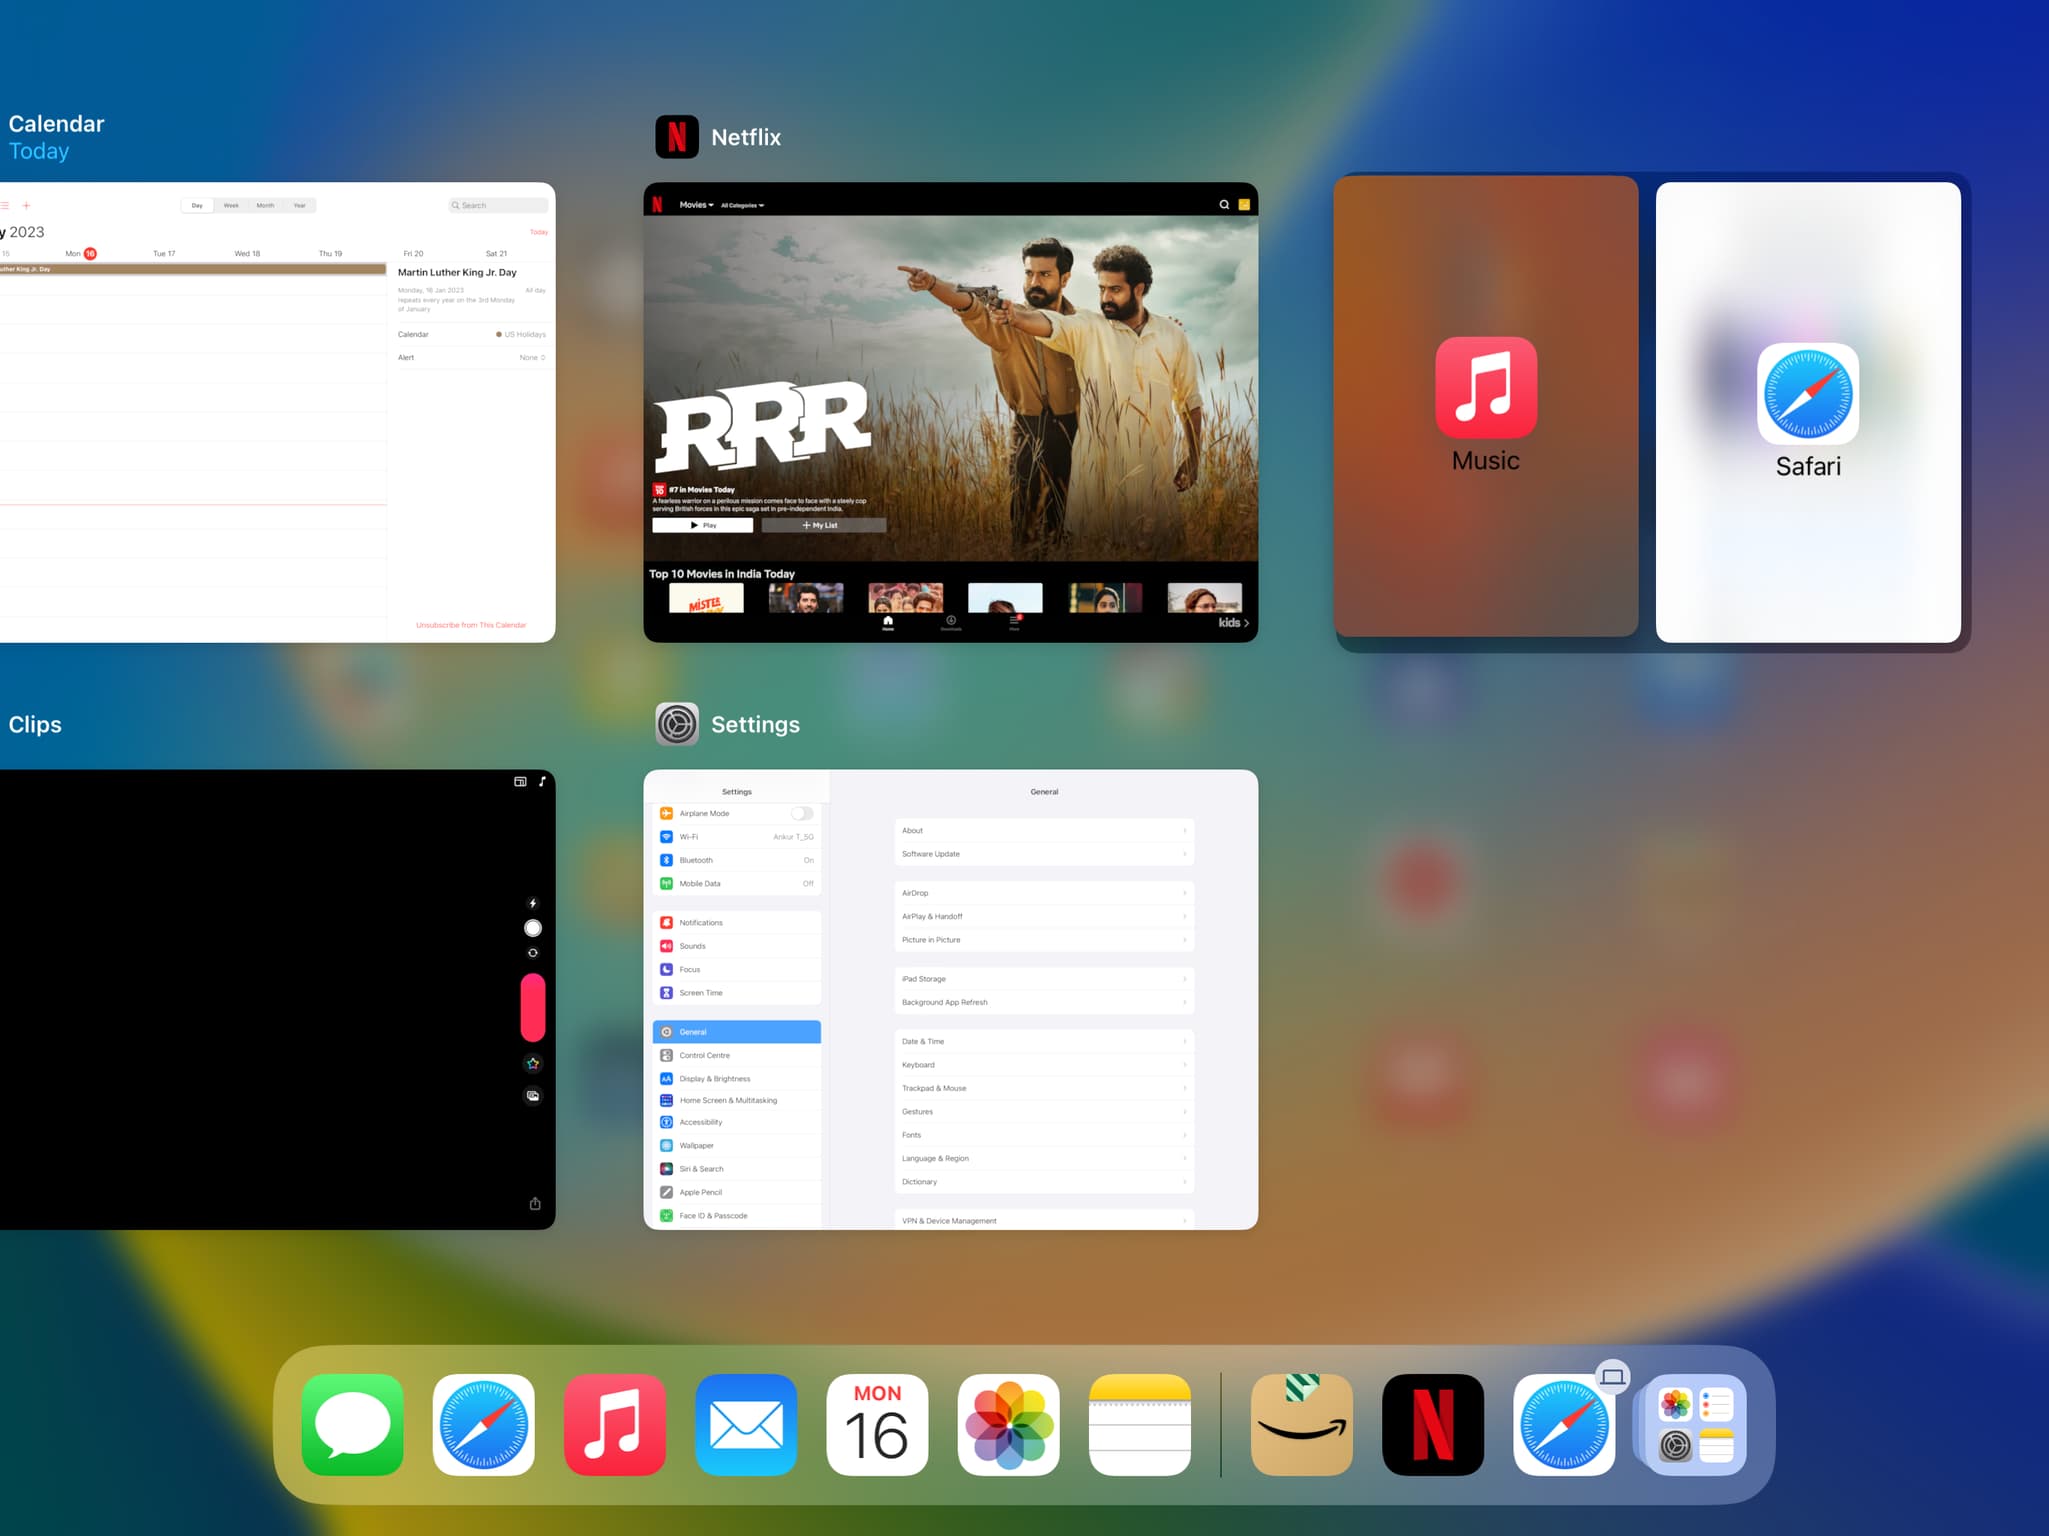Switch Calendar to Week view

pos(231,205)
